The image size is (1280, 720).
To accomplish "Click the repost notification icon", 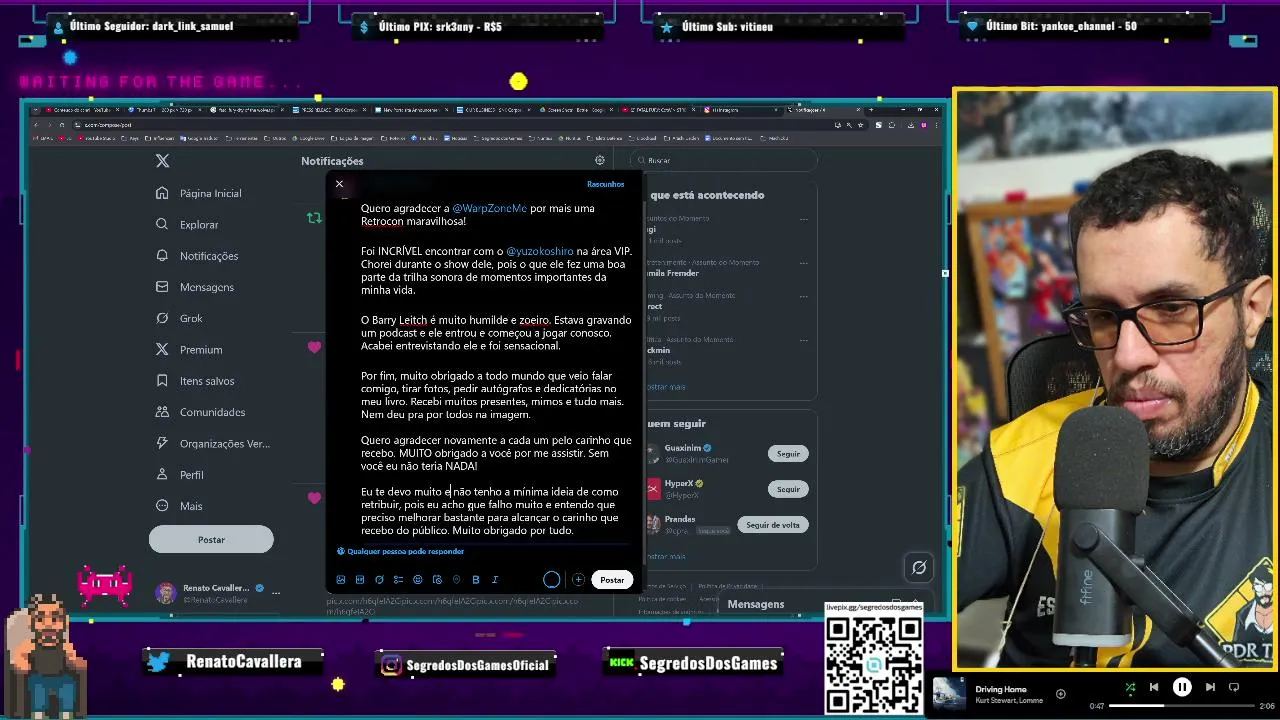I will pos(314,217).
